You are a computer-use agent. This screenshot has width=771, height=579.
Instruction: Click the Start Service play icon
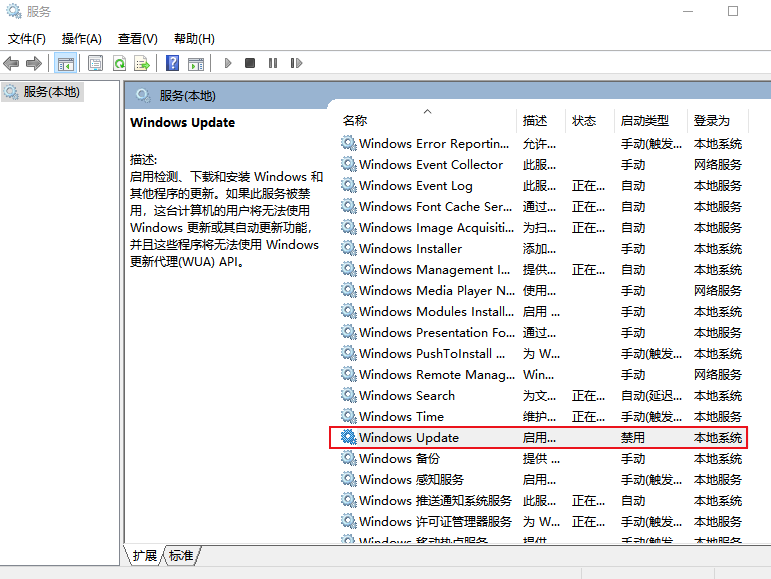[228, 63]
